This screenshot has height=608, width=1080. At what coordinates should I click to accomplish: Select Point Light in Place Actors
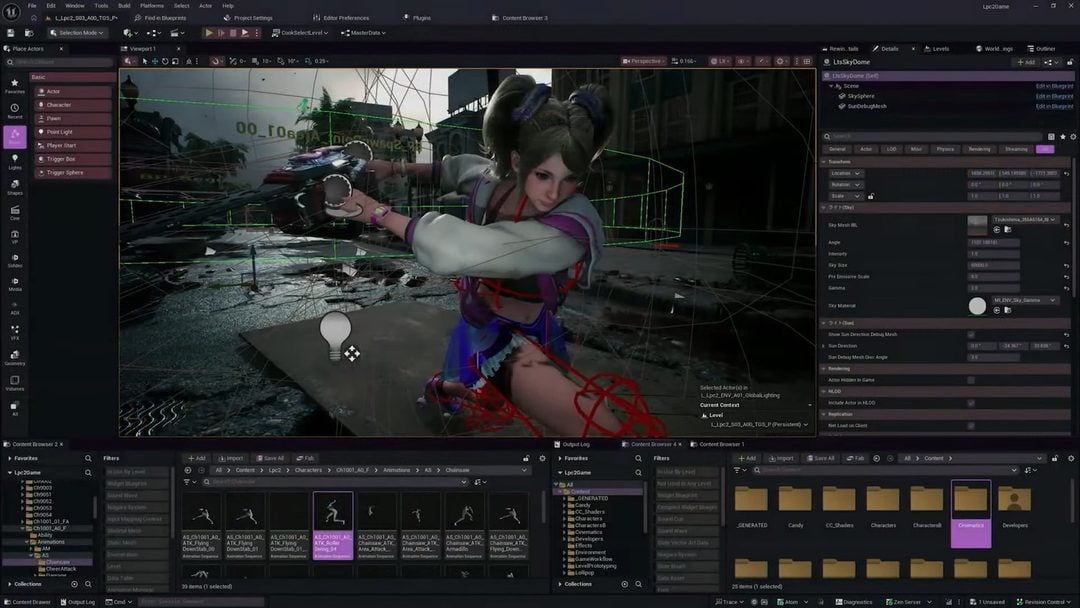click(73, 132)
